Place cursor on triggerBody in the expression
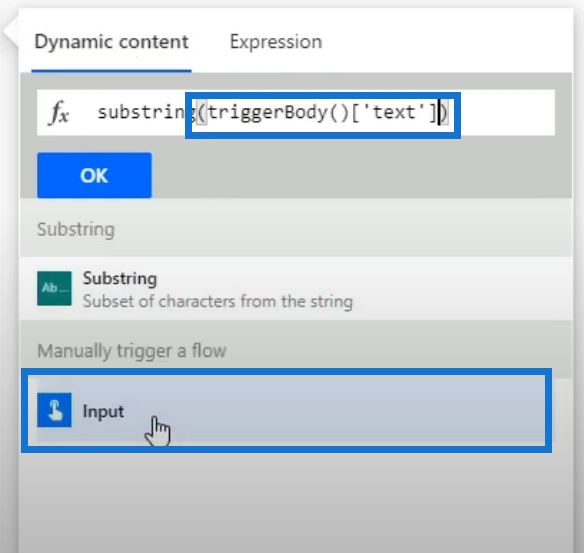Image resolution: width=584 pixels, height=553 pixels. coord(268,112)
